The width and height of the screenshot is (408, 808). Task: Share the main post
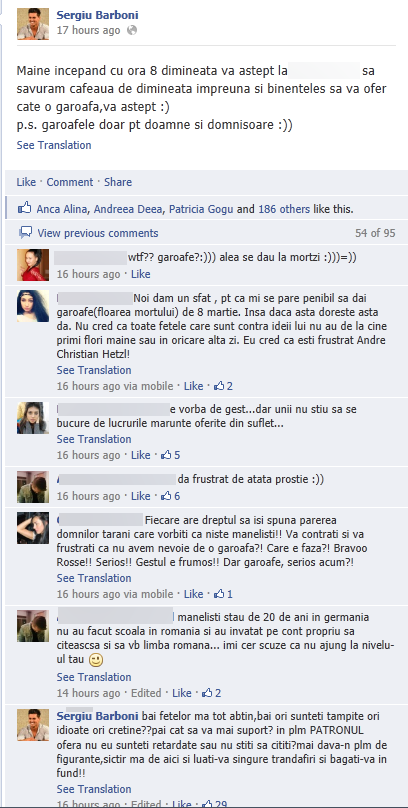click(118, 182)
